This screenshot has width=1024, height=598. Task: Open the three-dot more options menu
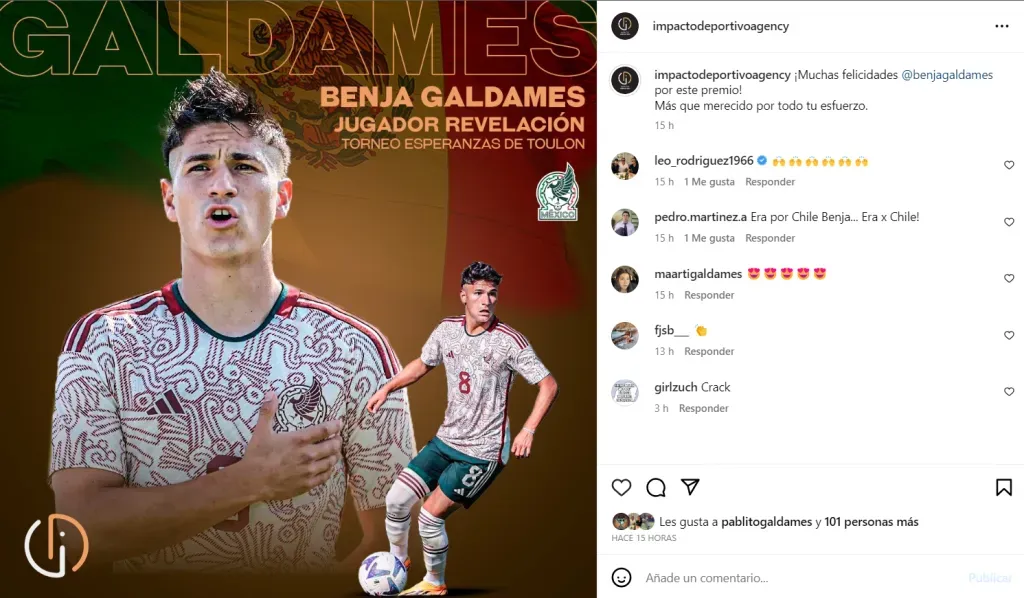pos(1002,26)
